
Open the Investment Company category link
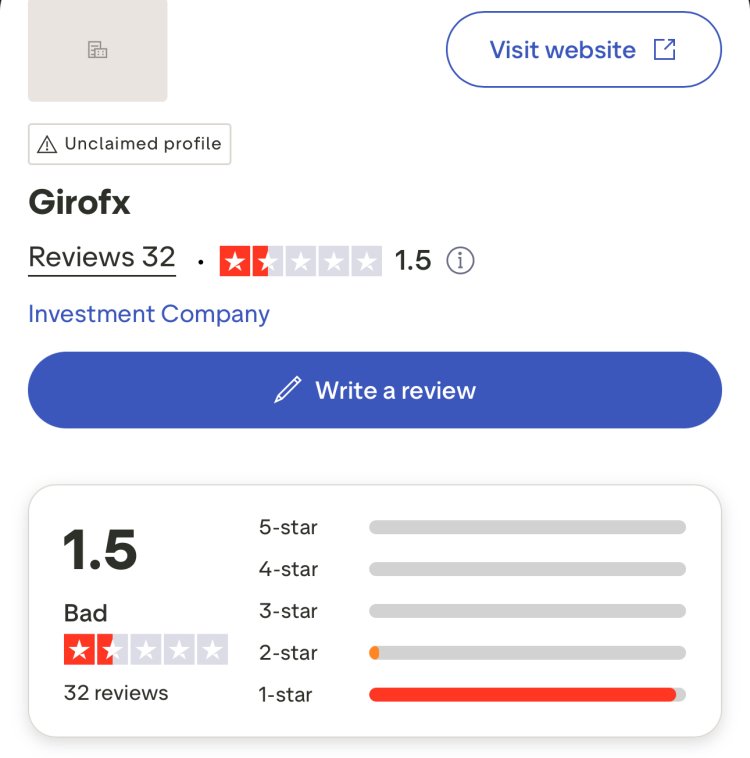coord(149,314)
